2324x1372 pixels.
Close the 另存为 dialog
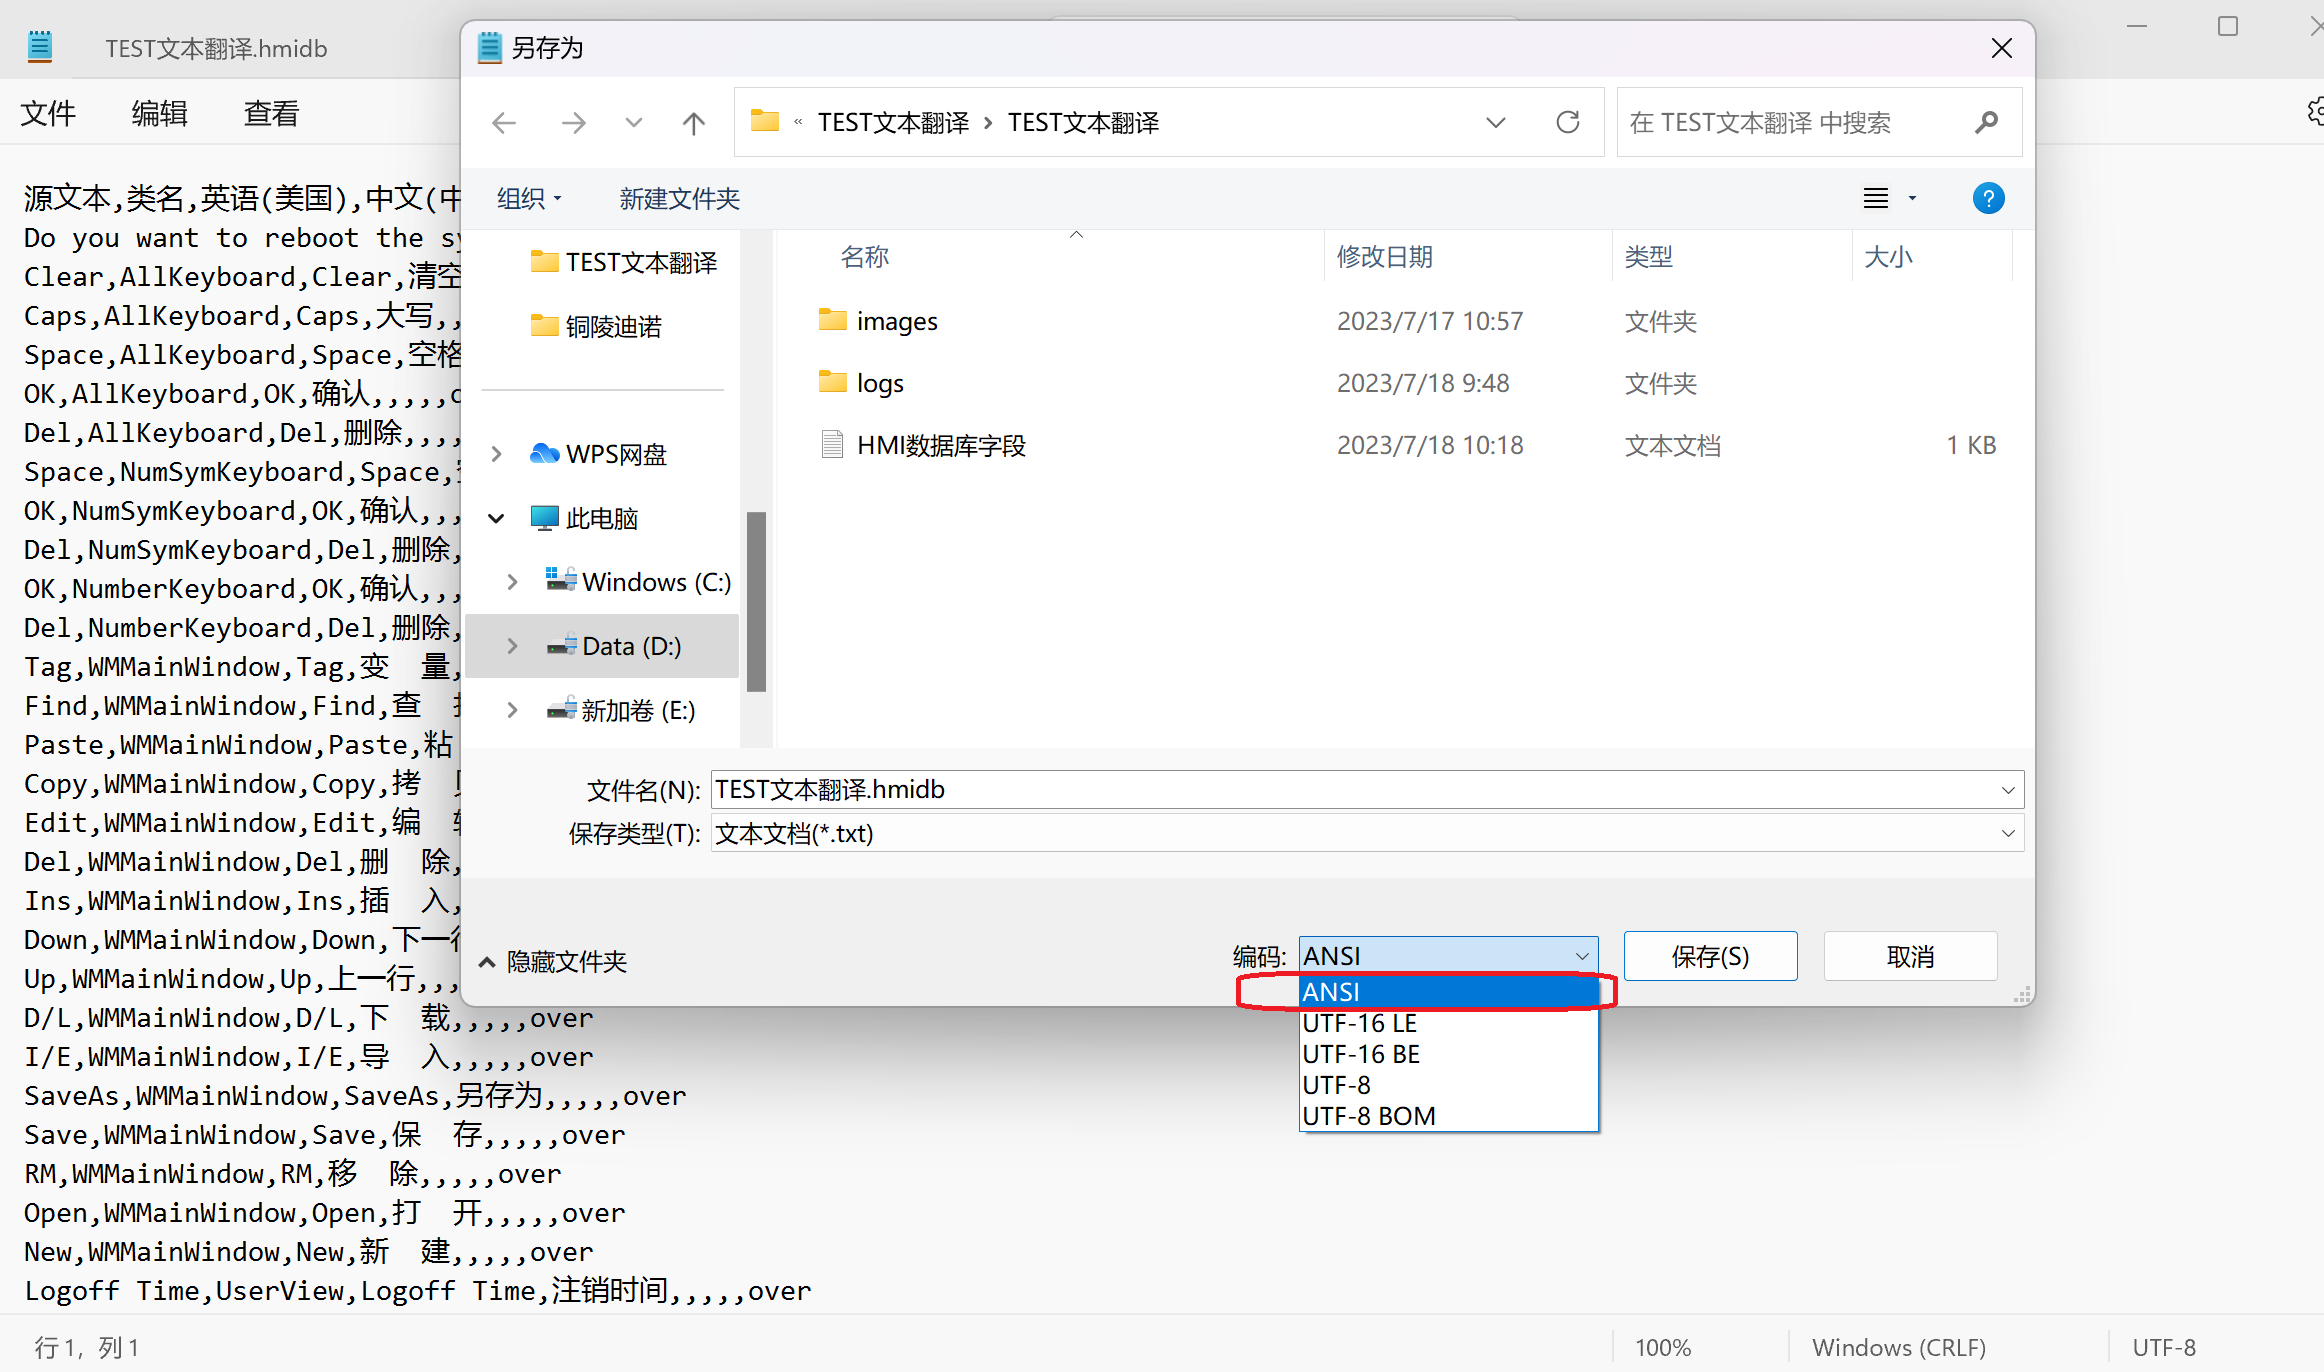pyautogui.click(x=2001, y=48)
